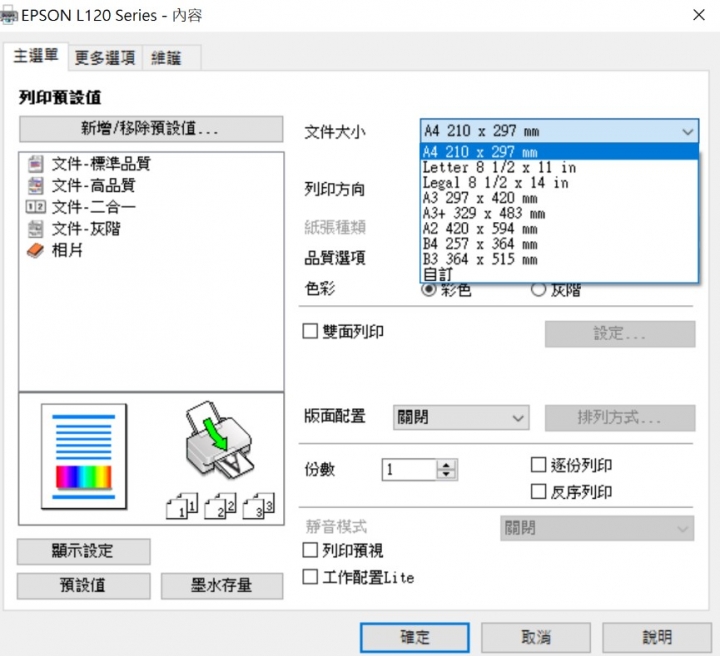Increase copies with the up arrow
Viewport: 720px width, 656px height.
tap(446, 465)
